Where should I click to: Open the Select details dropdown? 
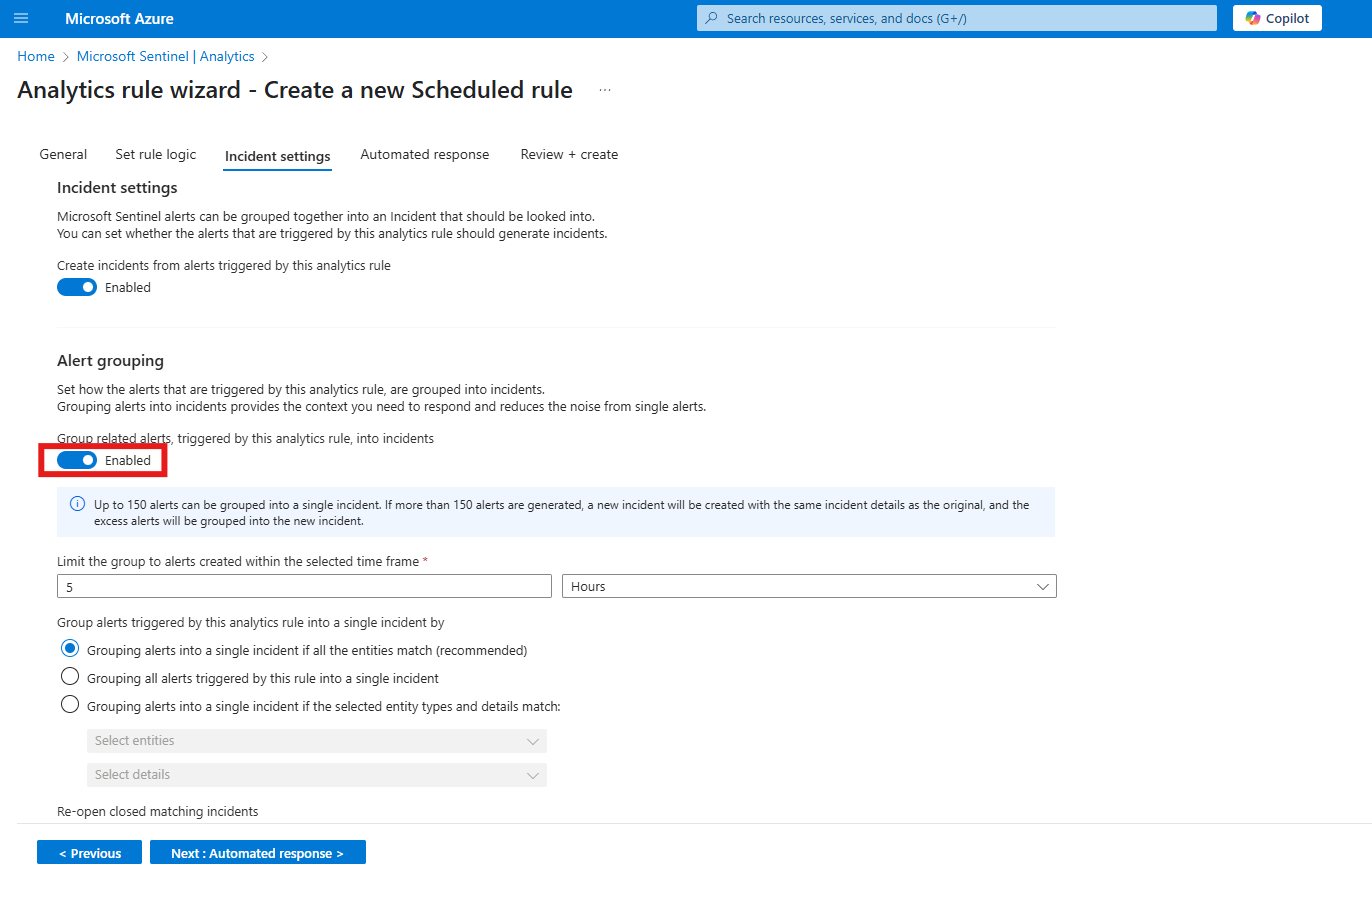(x=317, y=775)
